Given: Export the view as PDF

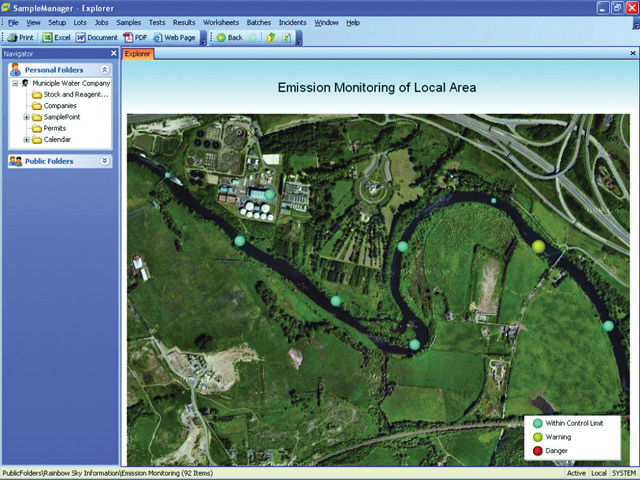Looking at the screenshot, I should (135, 37).
